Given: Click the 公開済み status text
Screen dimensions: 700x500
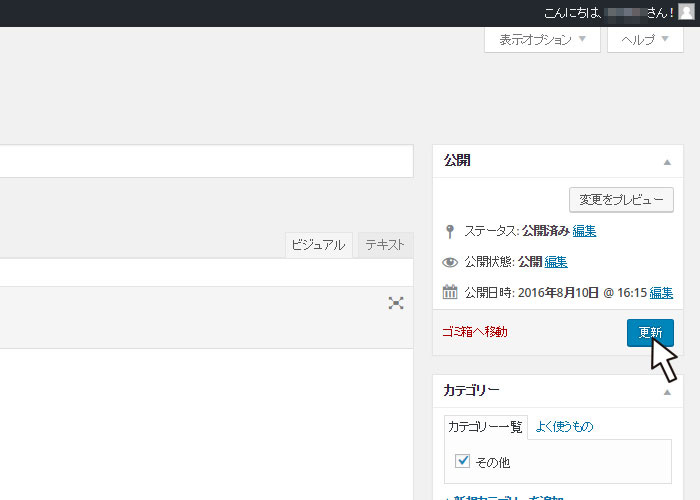Looking at the screenshot, I should click(x=546, y=231).
